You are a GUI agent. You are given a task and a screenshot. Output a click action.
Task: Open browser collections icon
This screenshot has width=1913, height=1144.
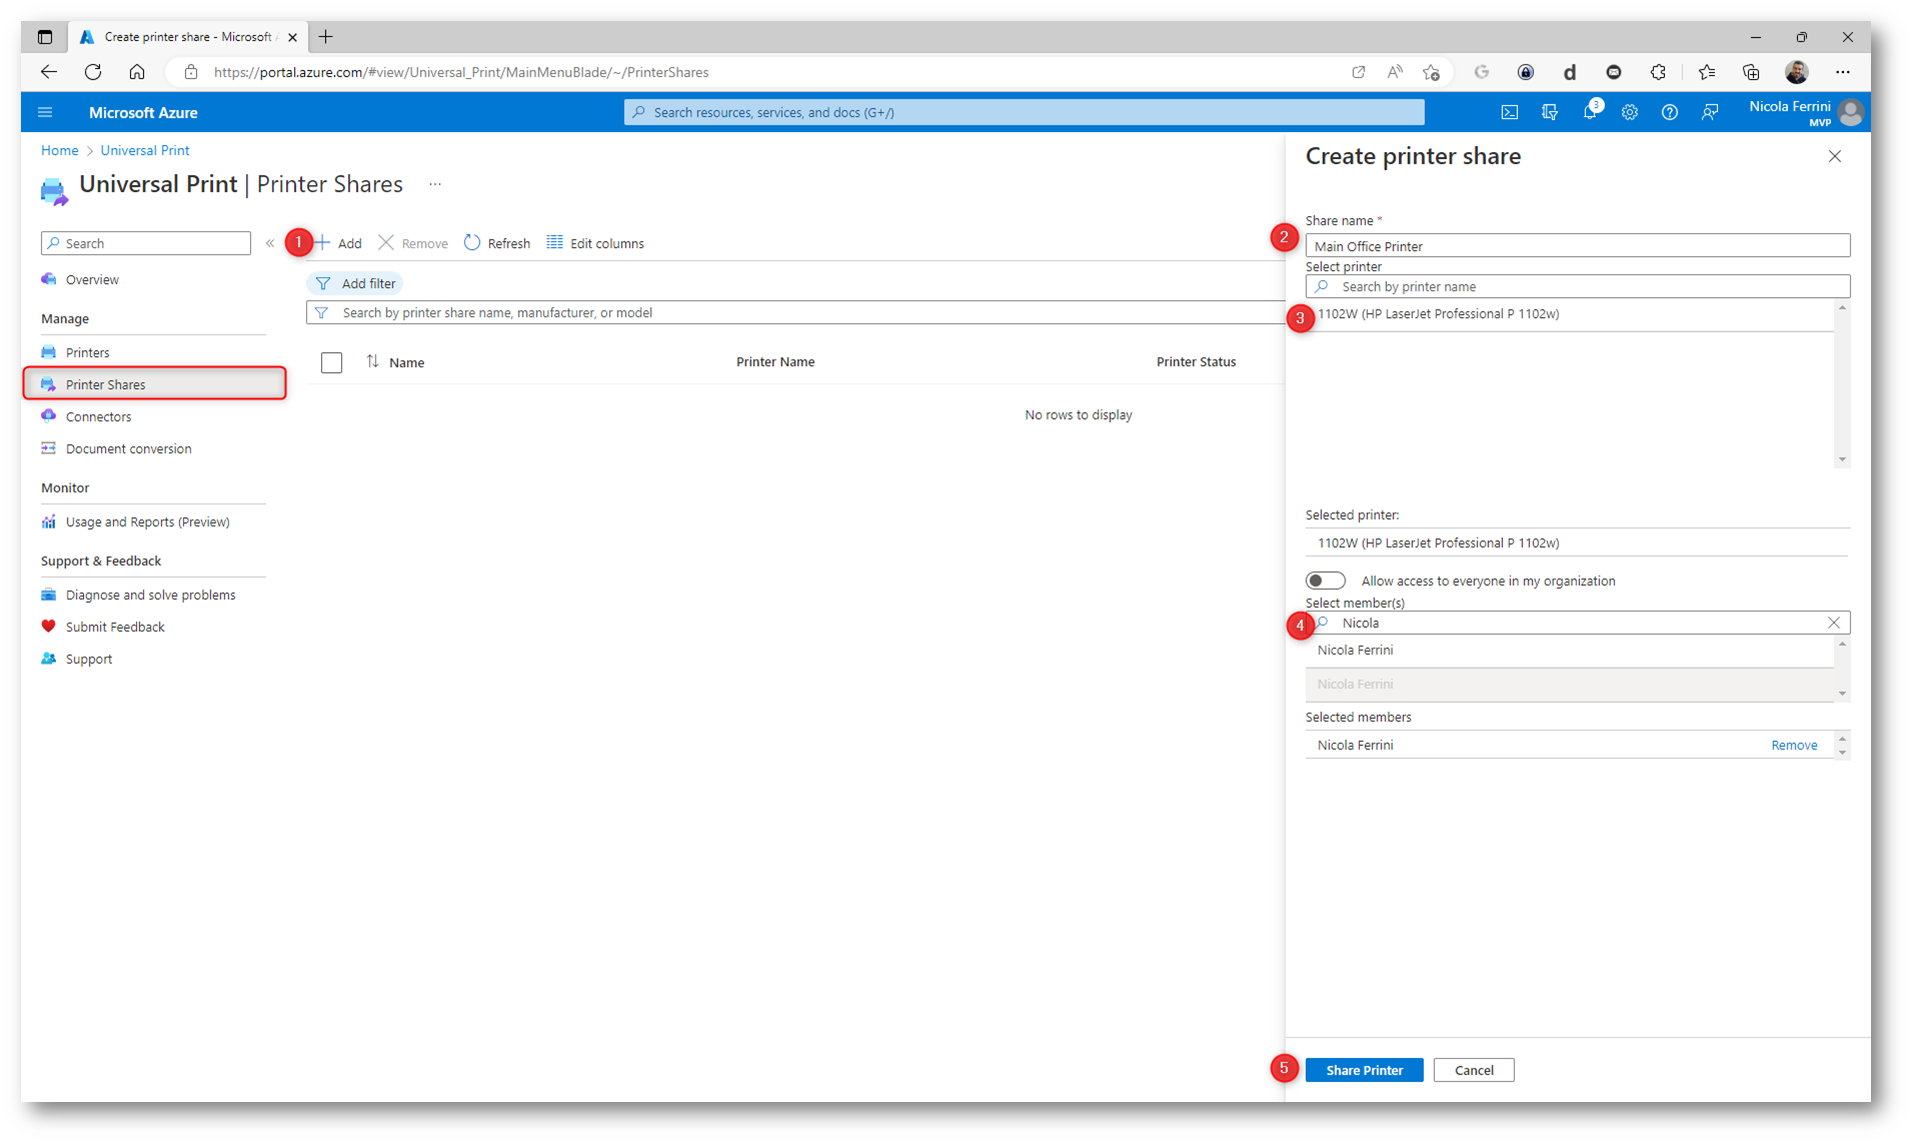click(x=1750, y=72)
